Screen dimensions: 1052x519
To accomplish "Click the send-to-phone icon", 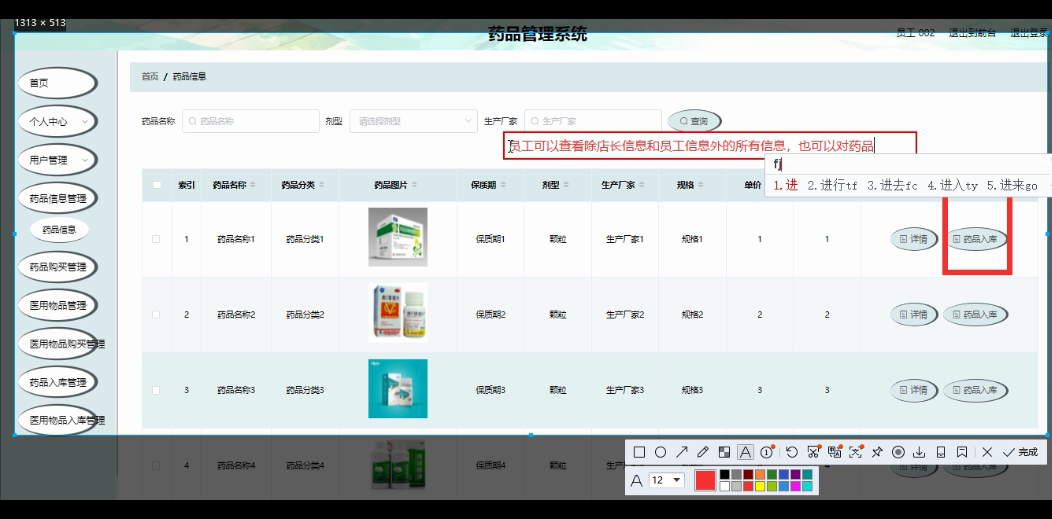I will [x=941, y=453].
